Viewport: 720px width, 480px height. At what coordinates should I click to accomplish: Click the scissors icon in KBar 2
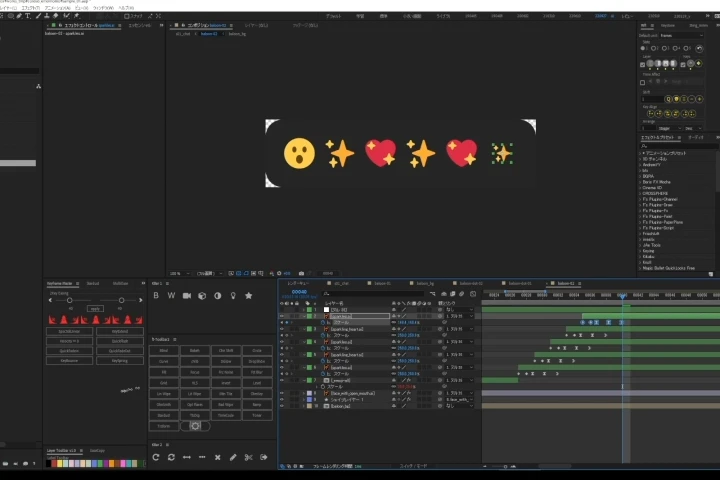[248, 457]
